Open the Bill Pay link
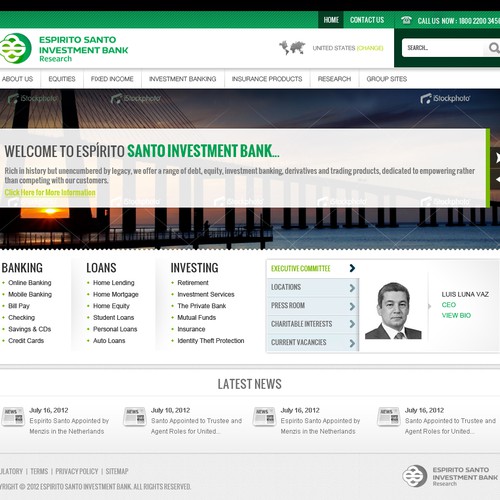The image size is (500, 500). [x=19, y=306]
